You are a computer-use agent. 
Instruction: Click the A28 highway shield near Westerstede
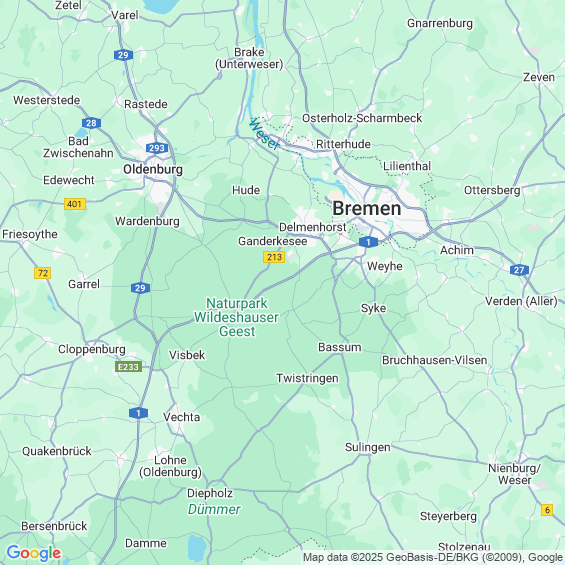pyautogui.click(x=91, y=123)
